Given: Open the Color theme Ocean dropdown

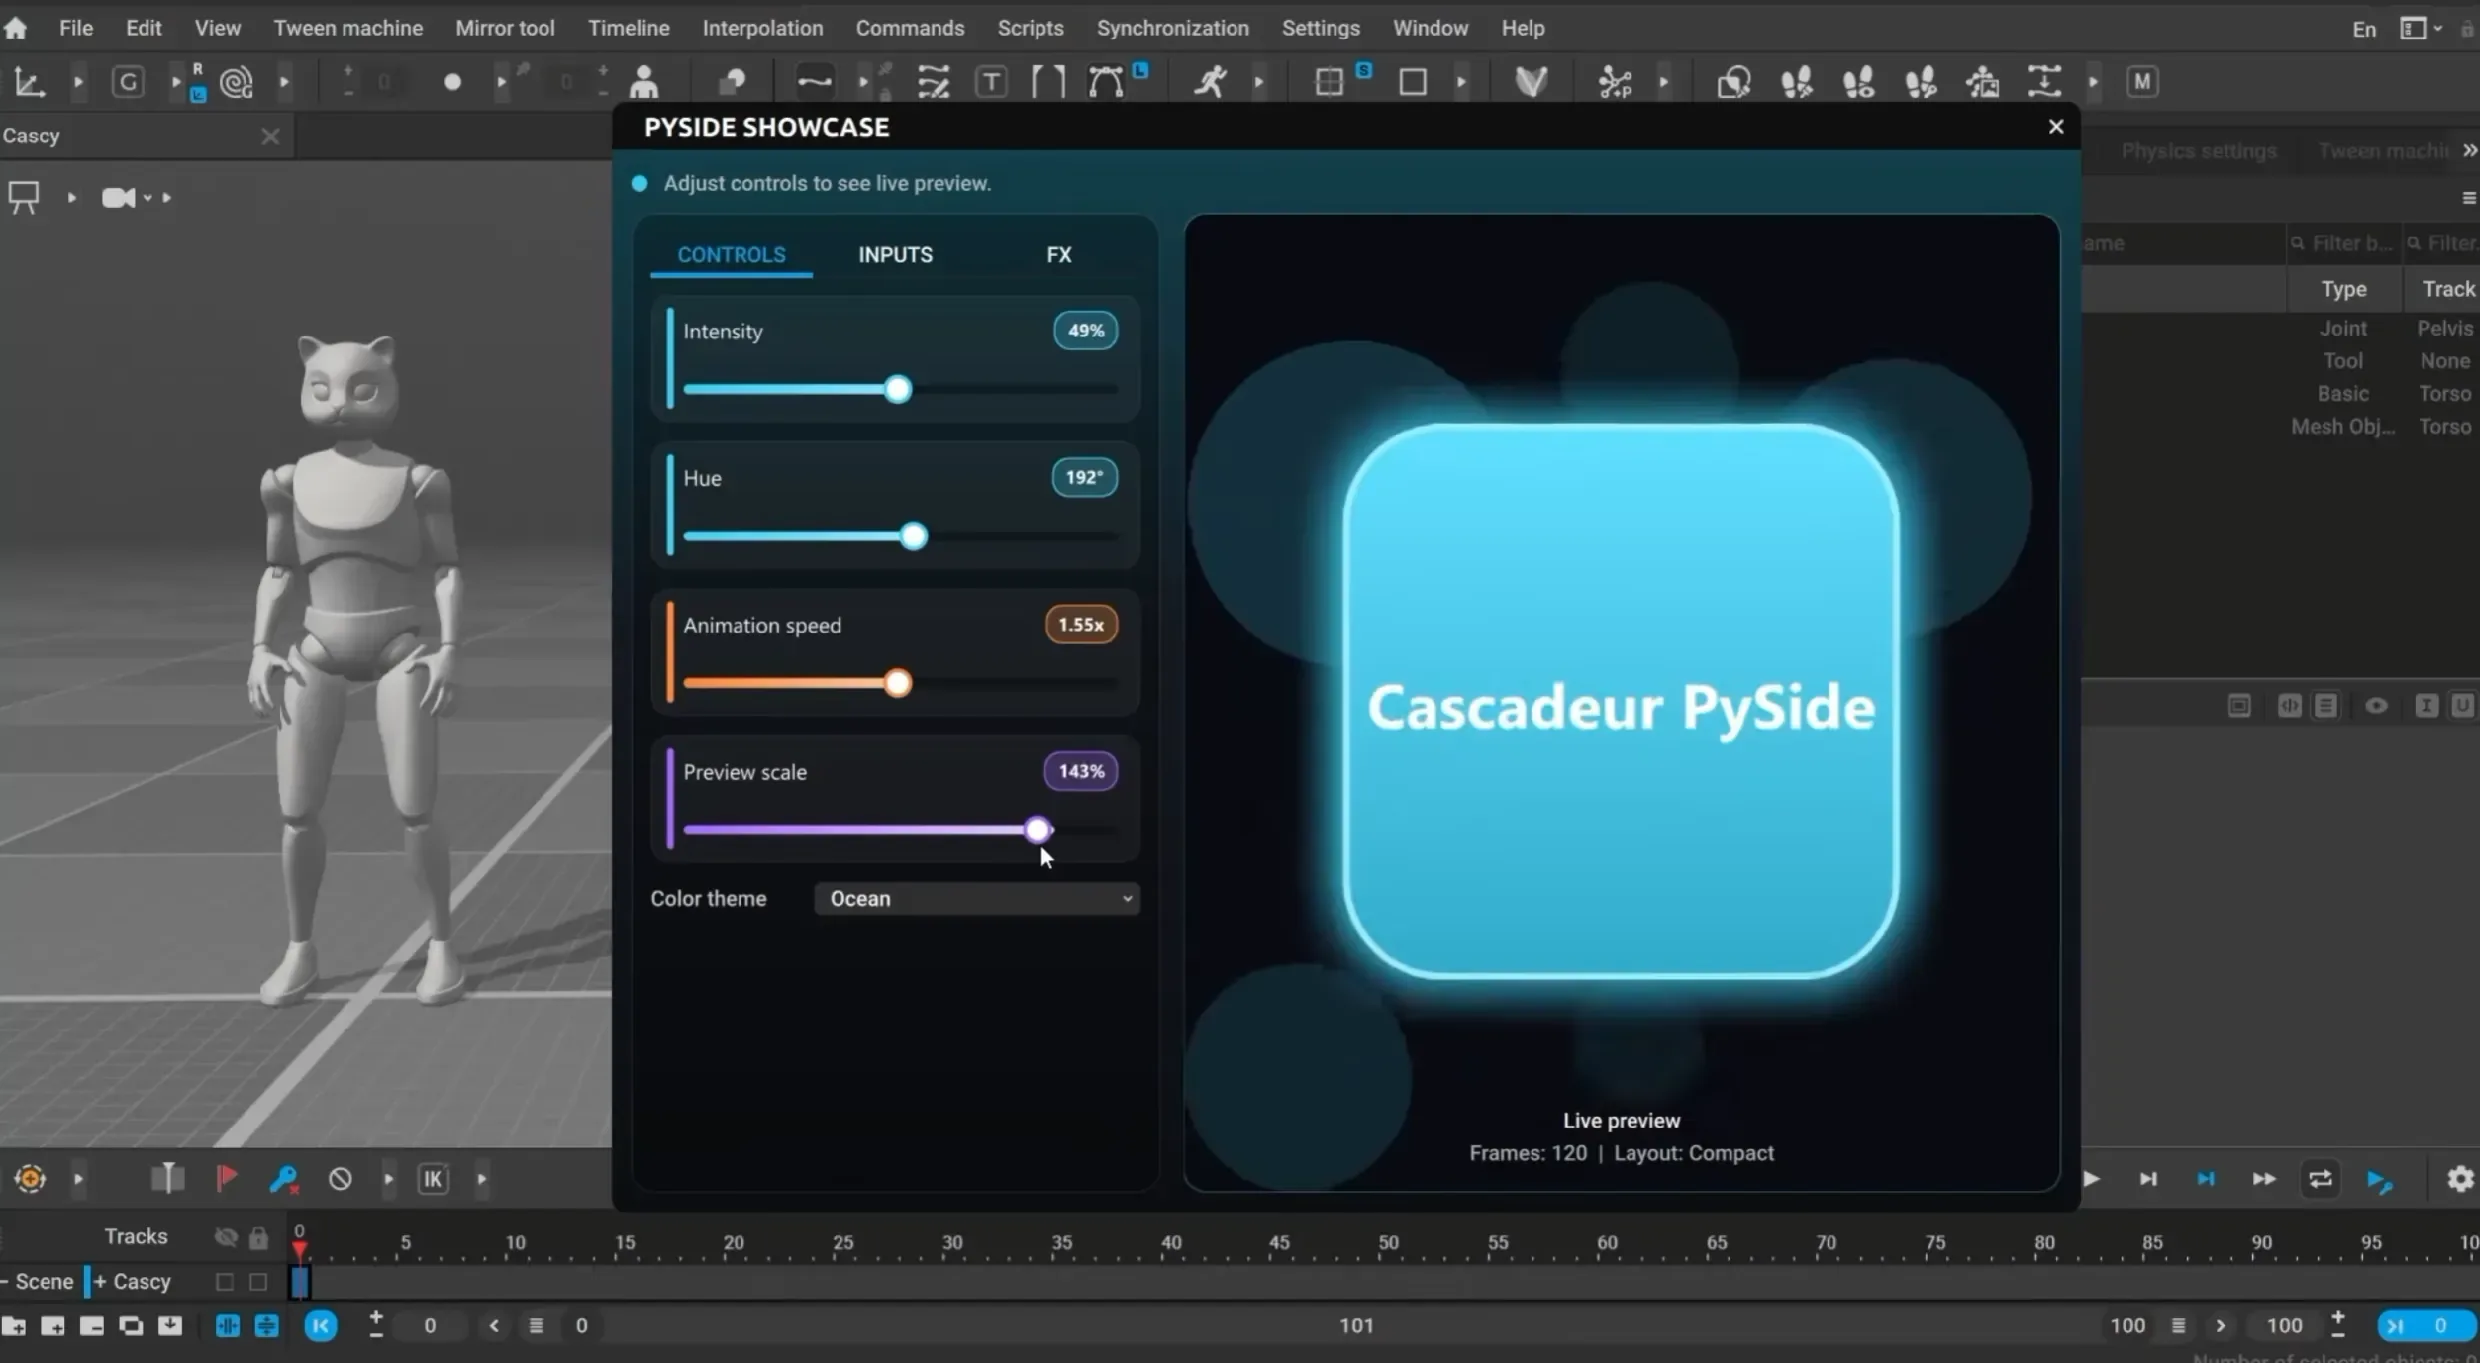Looking at the screenshot, I should [x=977, y=899].
